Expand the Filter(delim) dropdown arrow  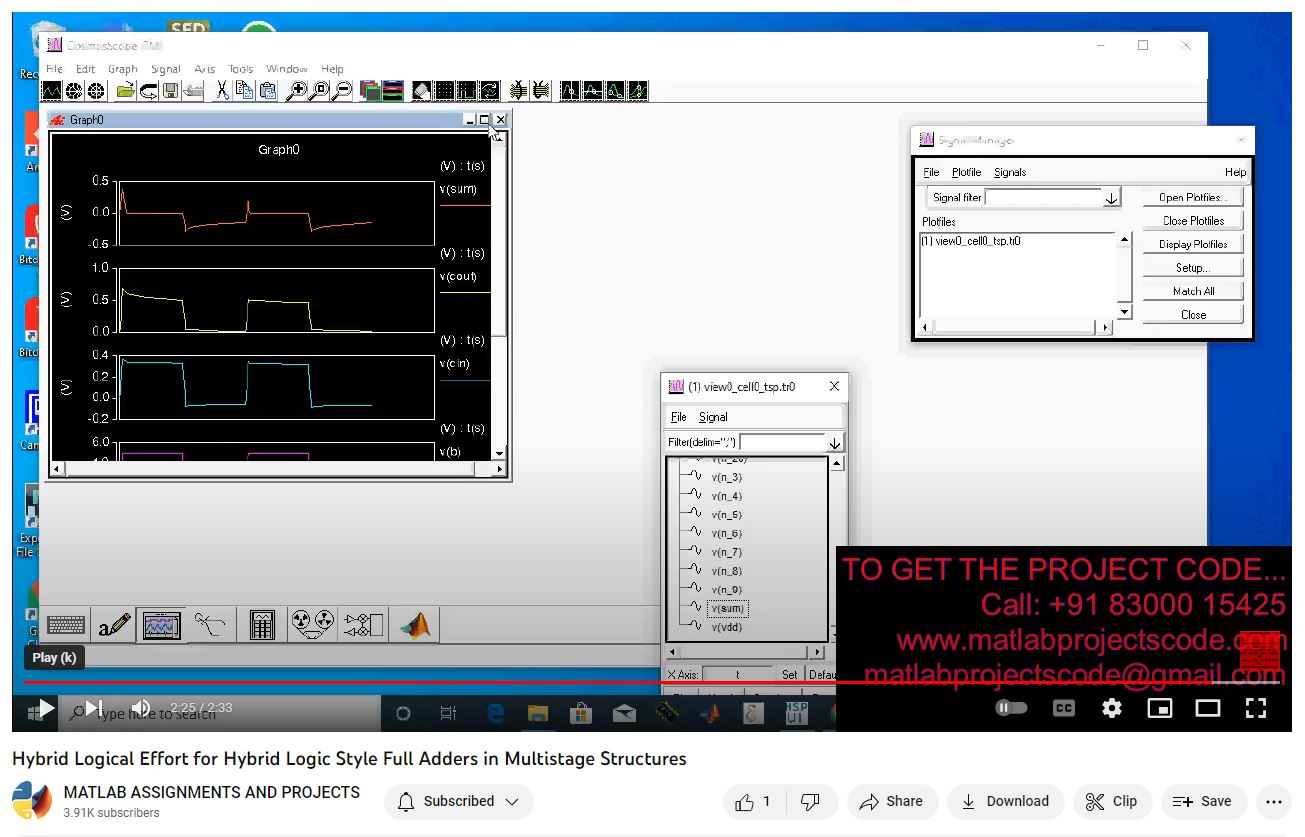click(x=835, y=442)
